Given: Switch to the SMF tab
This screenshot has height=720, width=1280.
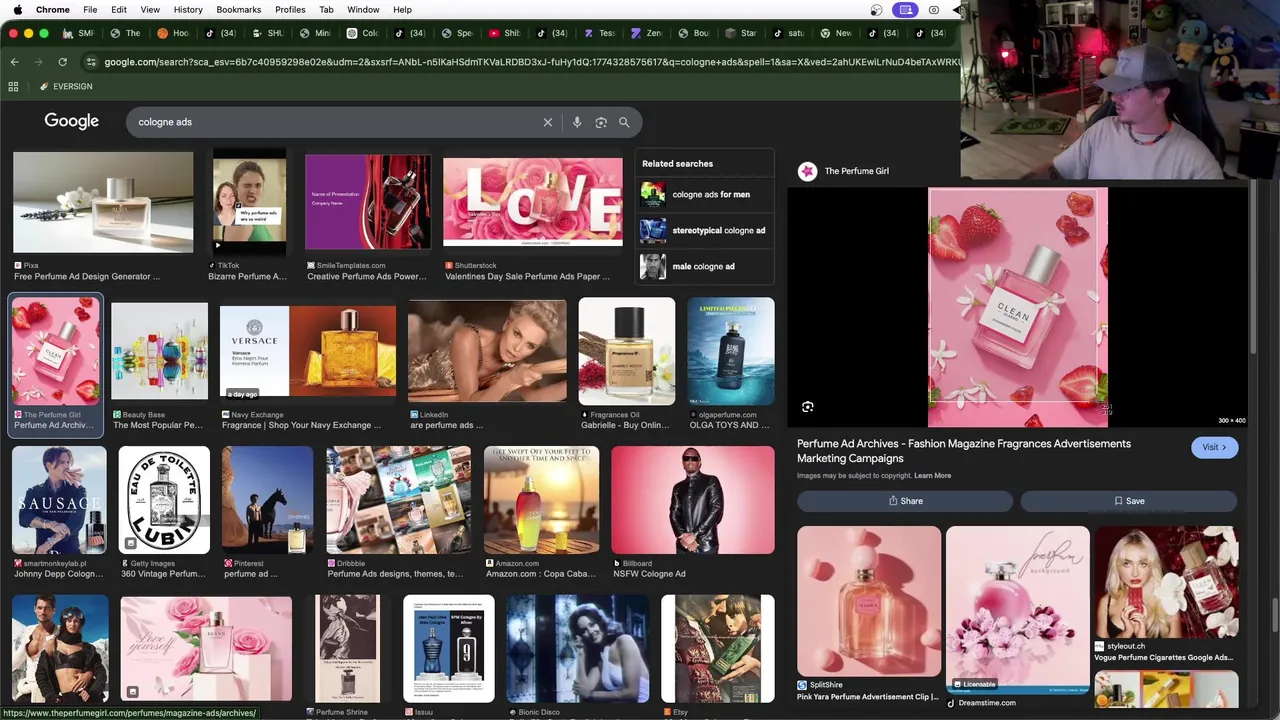Looking at the screenshot, I should coord(78,33).
